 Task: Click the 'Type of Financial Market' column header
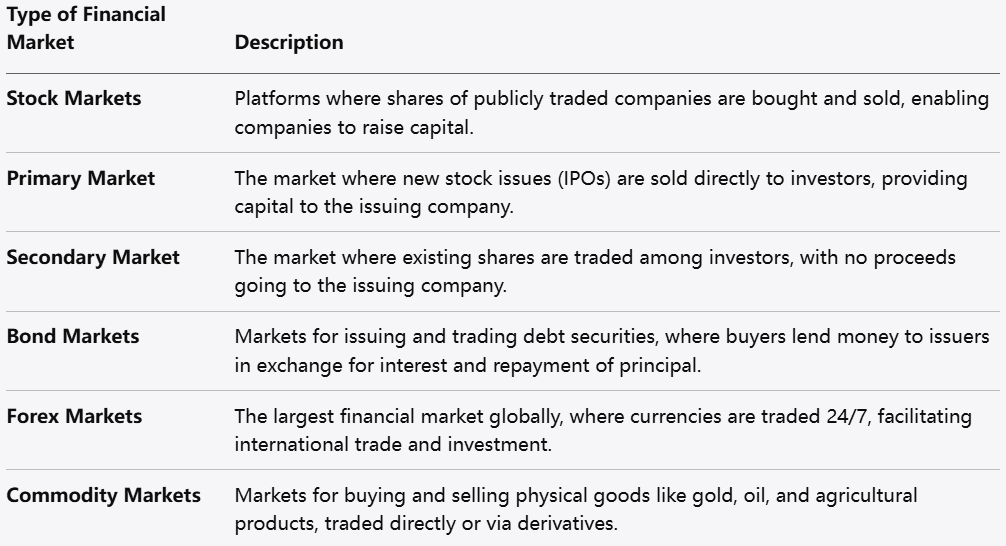click(x=86, y=28)
